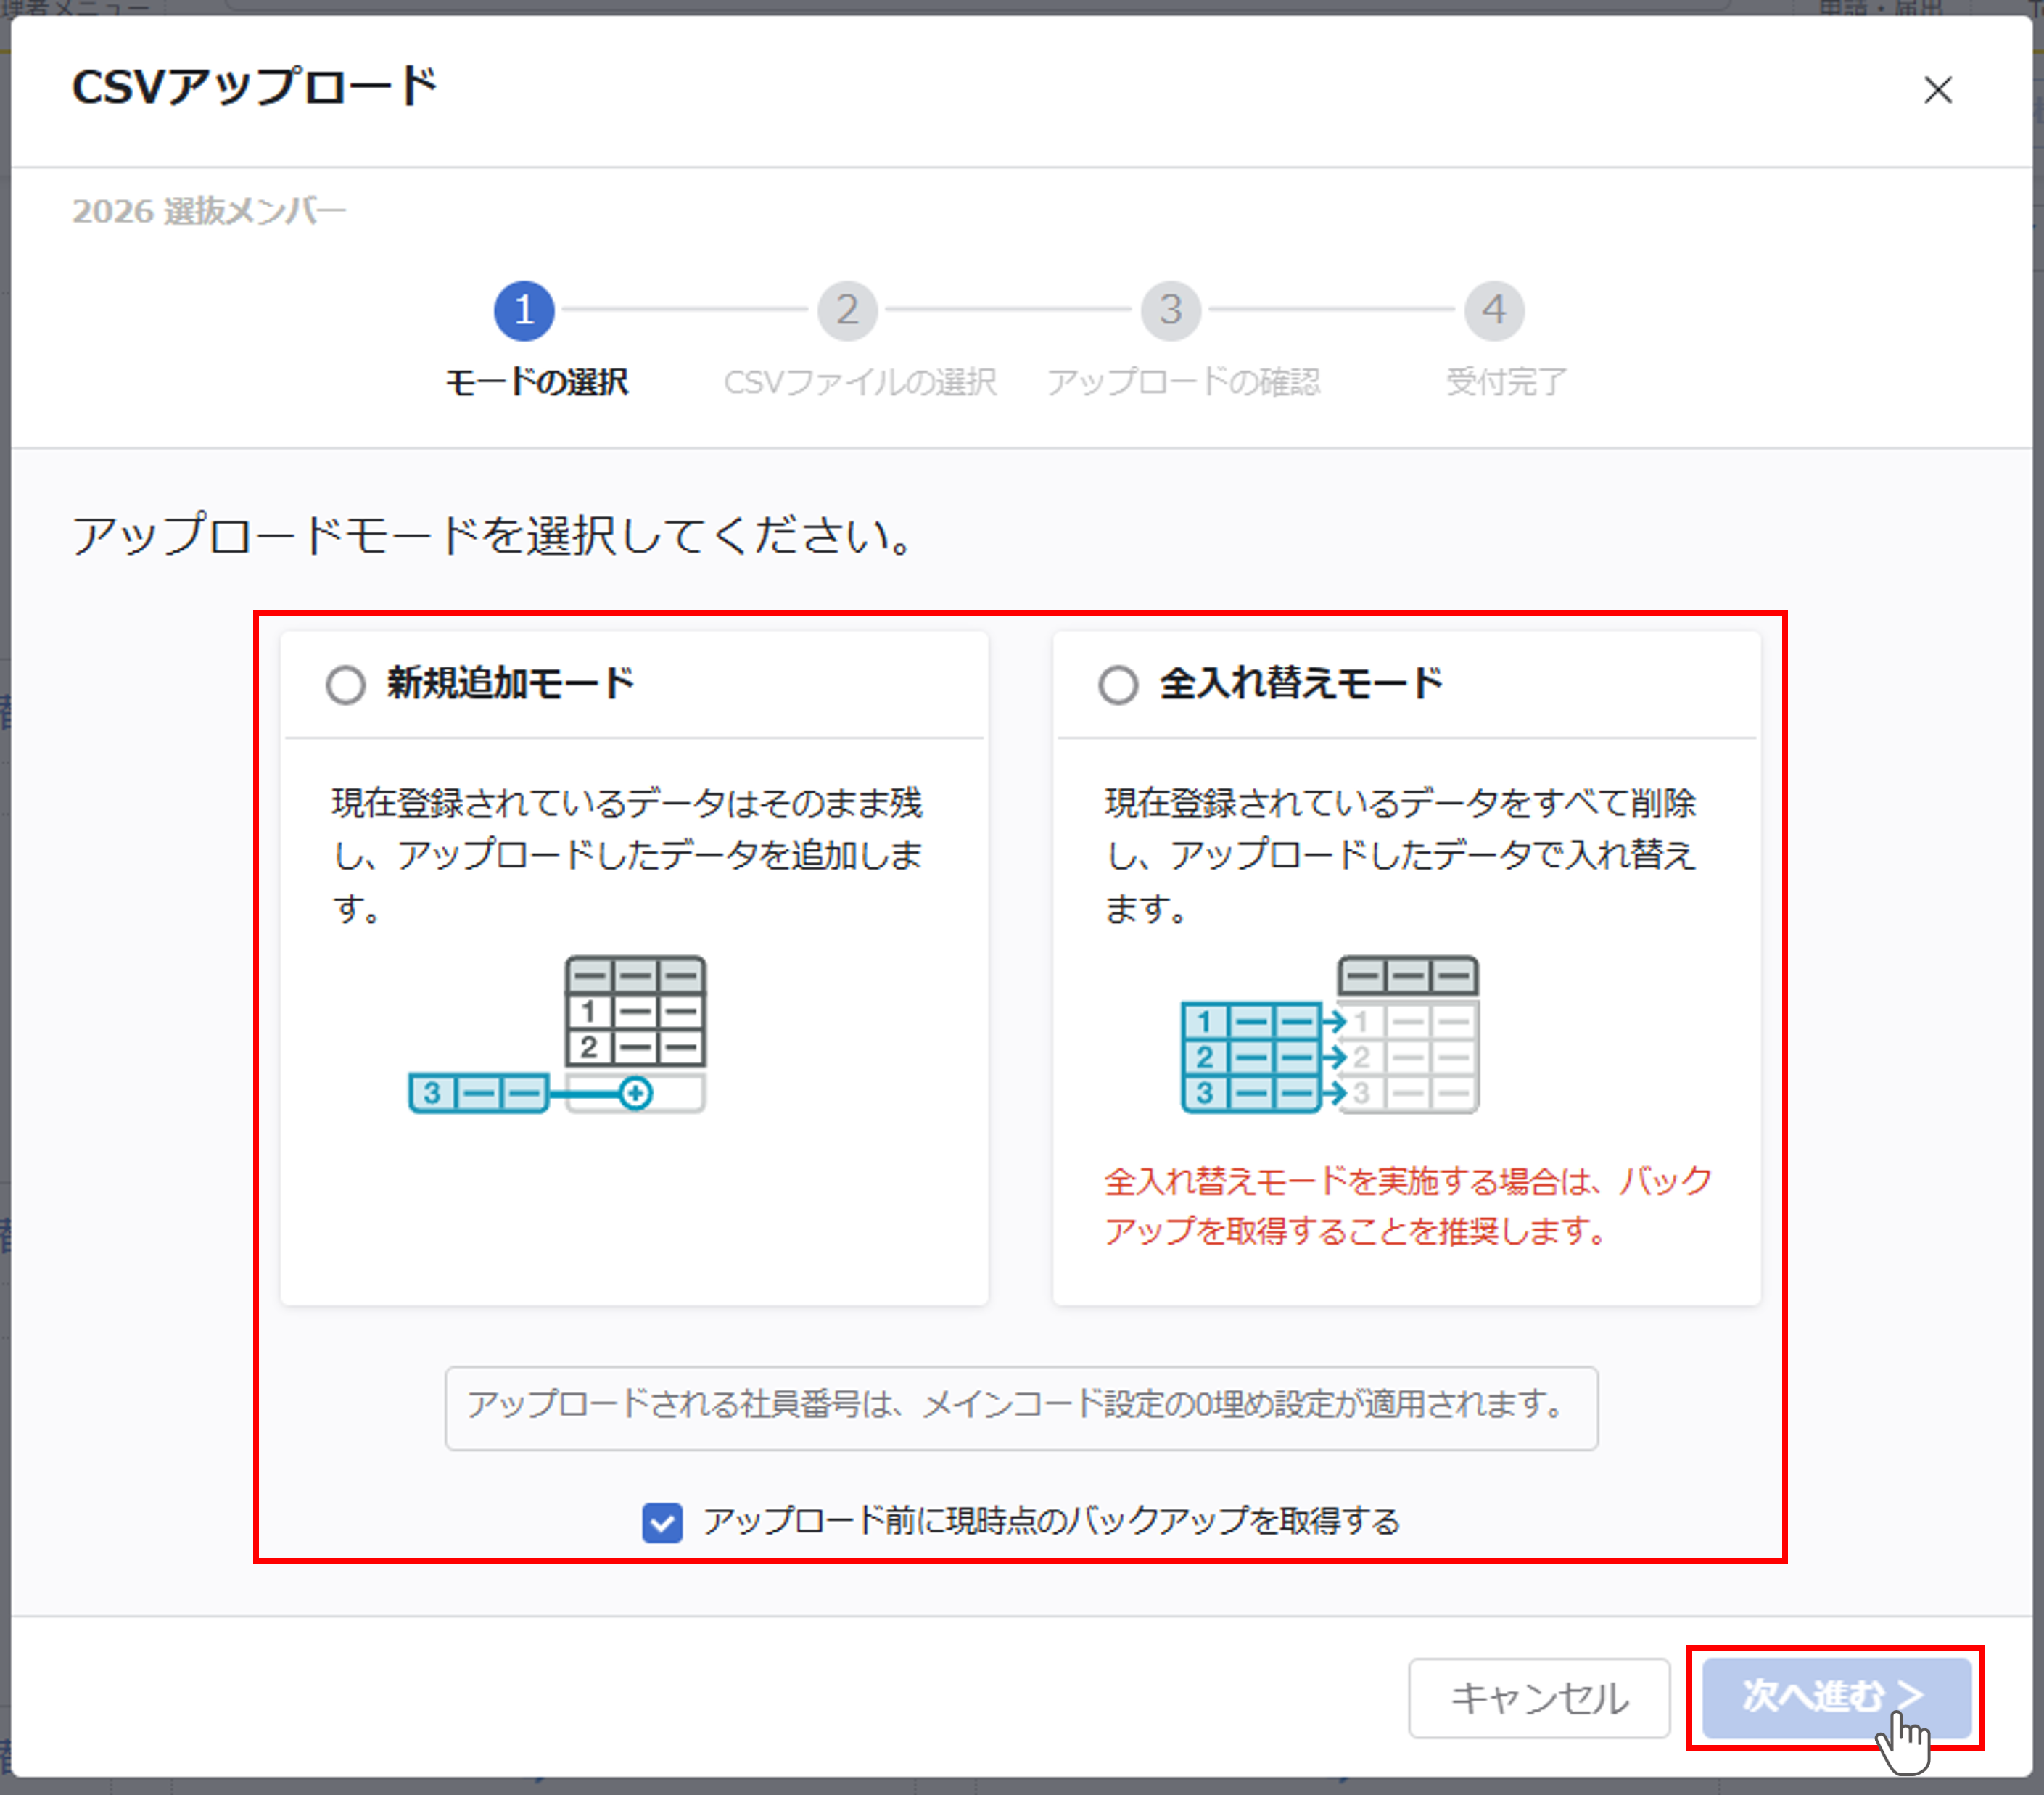Click step 2 circle in the stepper
Image resolution: width=2044 pixels, height=1795 pixels.
[847, 310]
